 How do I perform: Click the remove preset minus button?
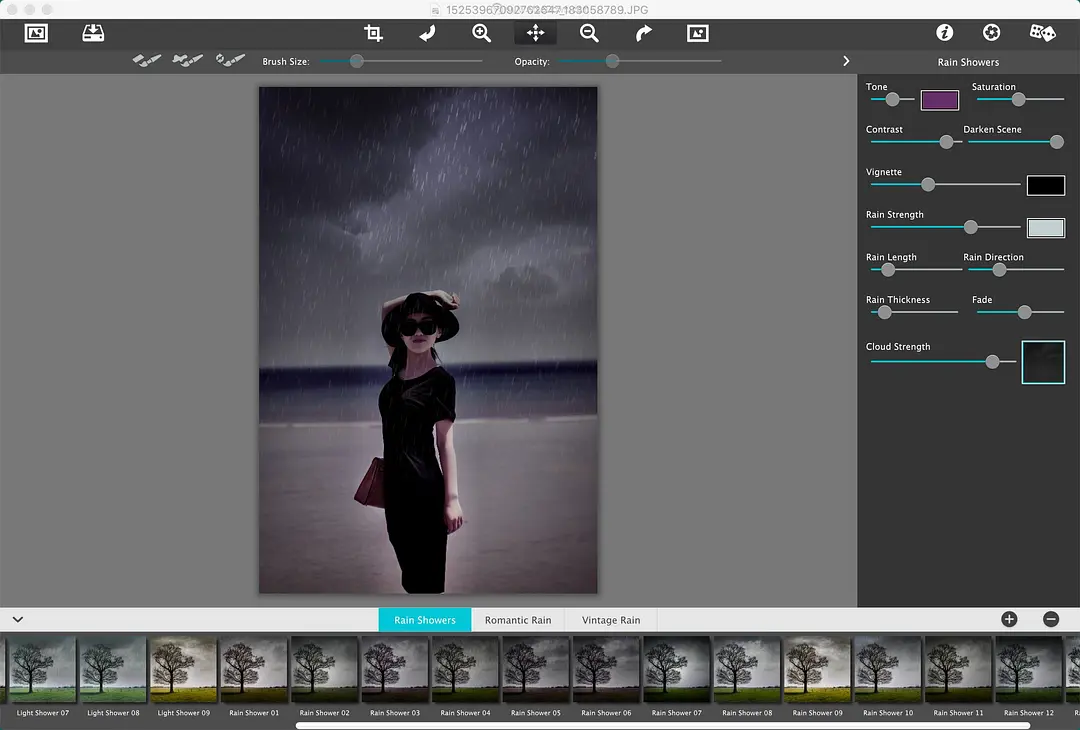[1051, 619]
